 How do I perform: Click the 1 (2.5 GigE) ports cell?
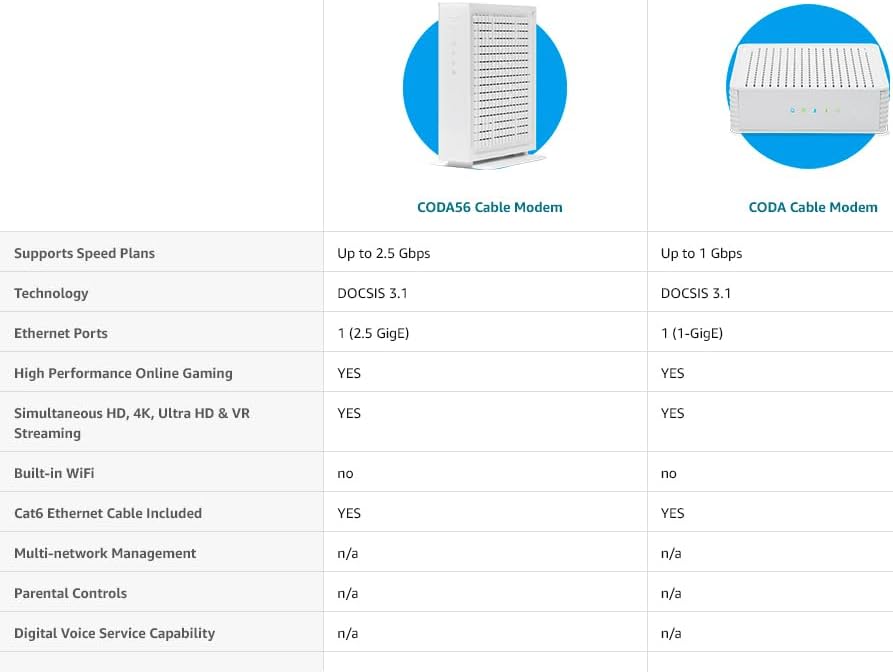point(373,333)
